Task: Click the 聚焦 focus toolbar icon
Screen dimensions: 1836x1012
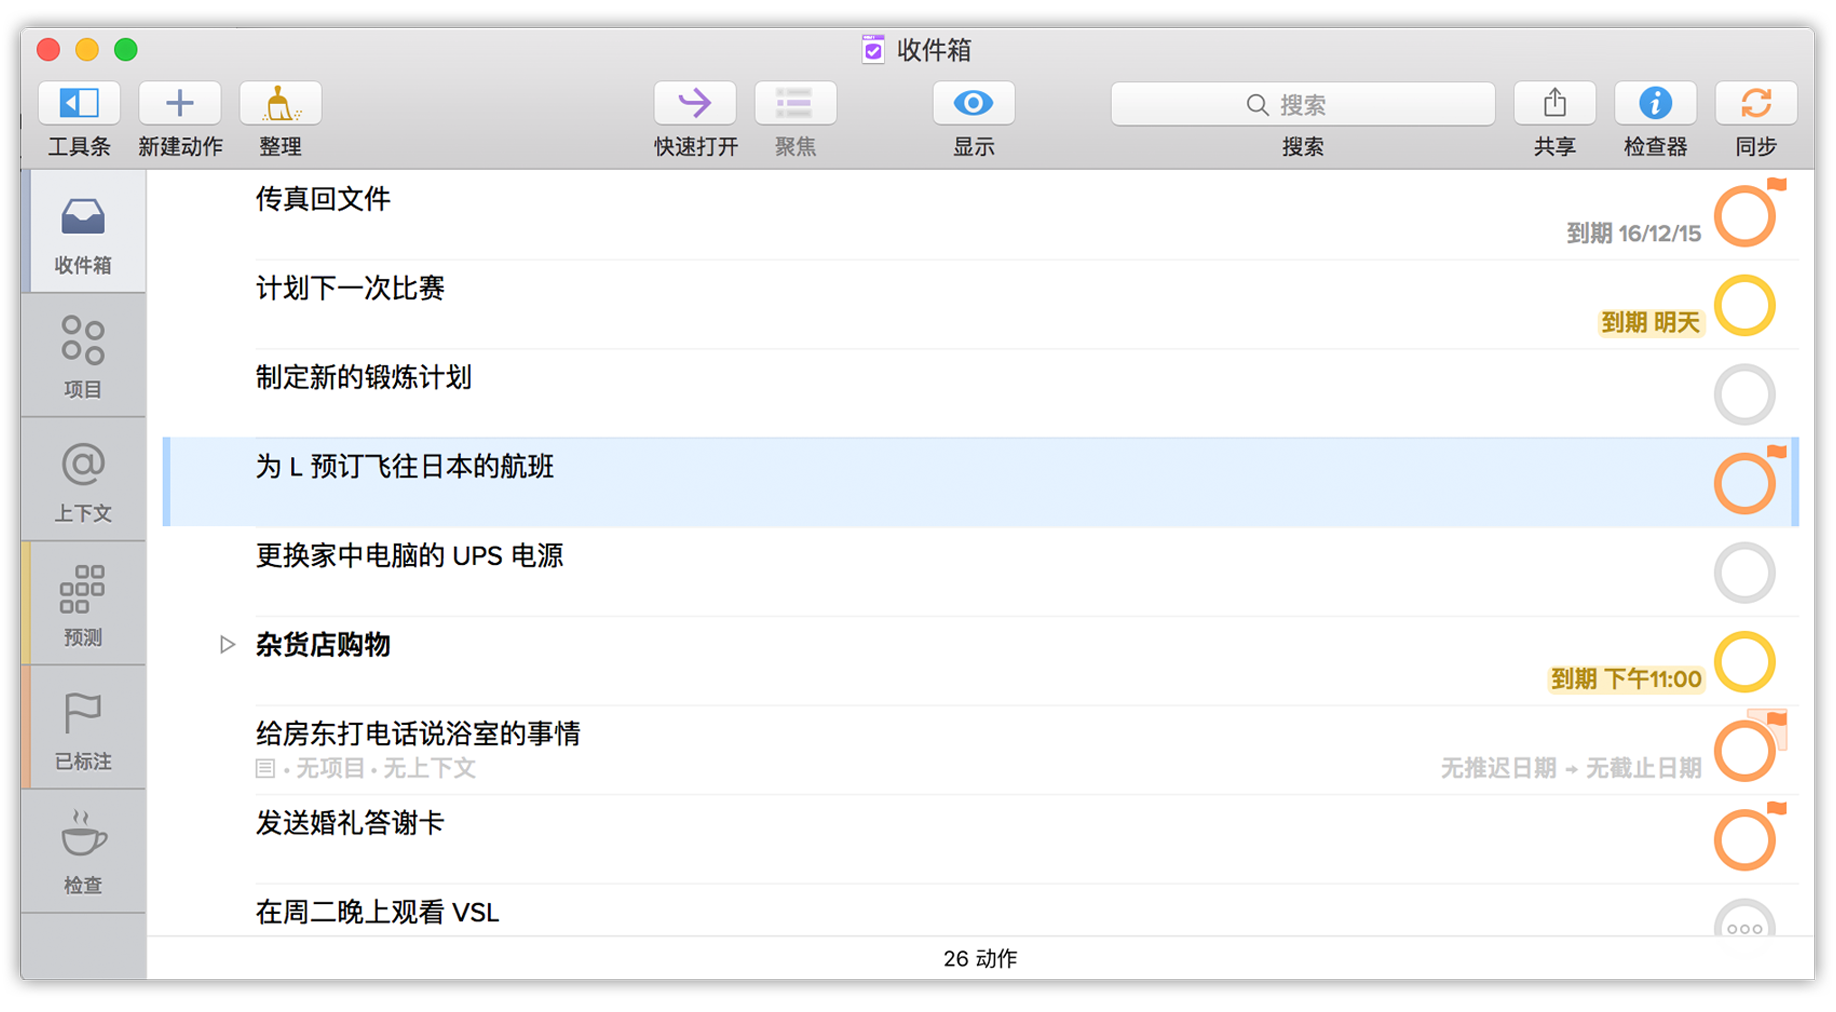Action: pos(795,103)
